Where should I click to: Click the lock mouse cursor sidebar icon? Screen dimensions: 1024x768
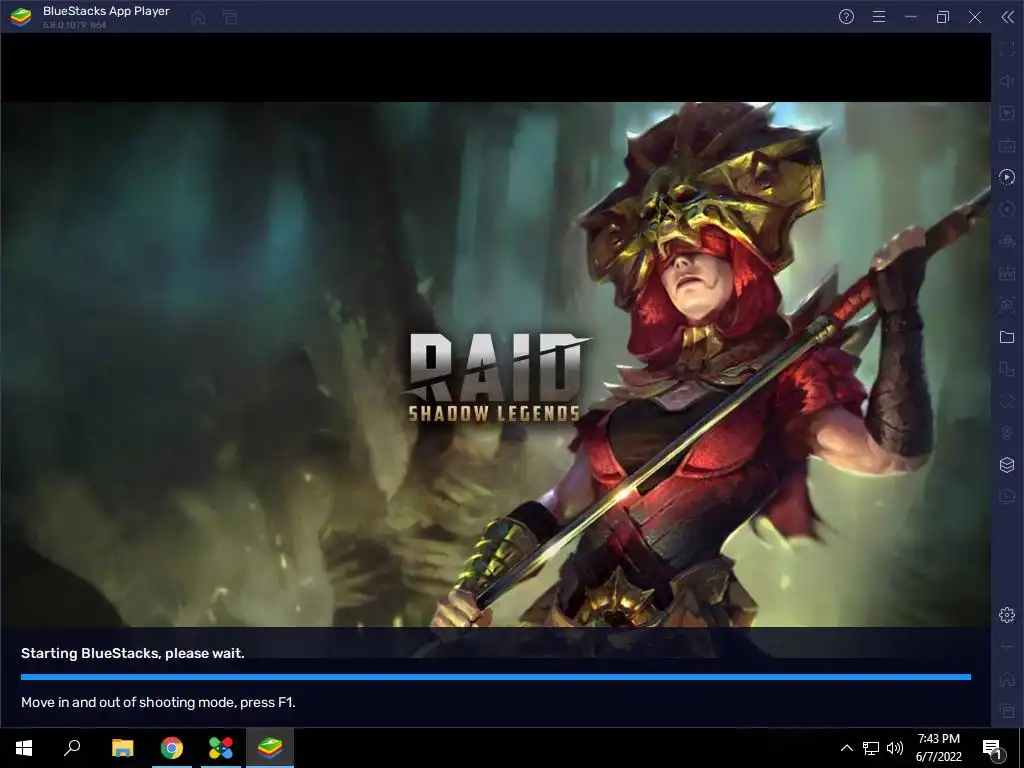[1007, 113]
